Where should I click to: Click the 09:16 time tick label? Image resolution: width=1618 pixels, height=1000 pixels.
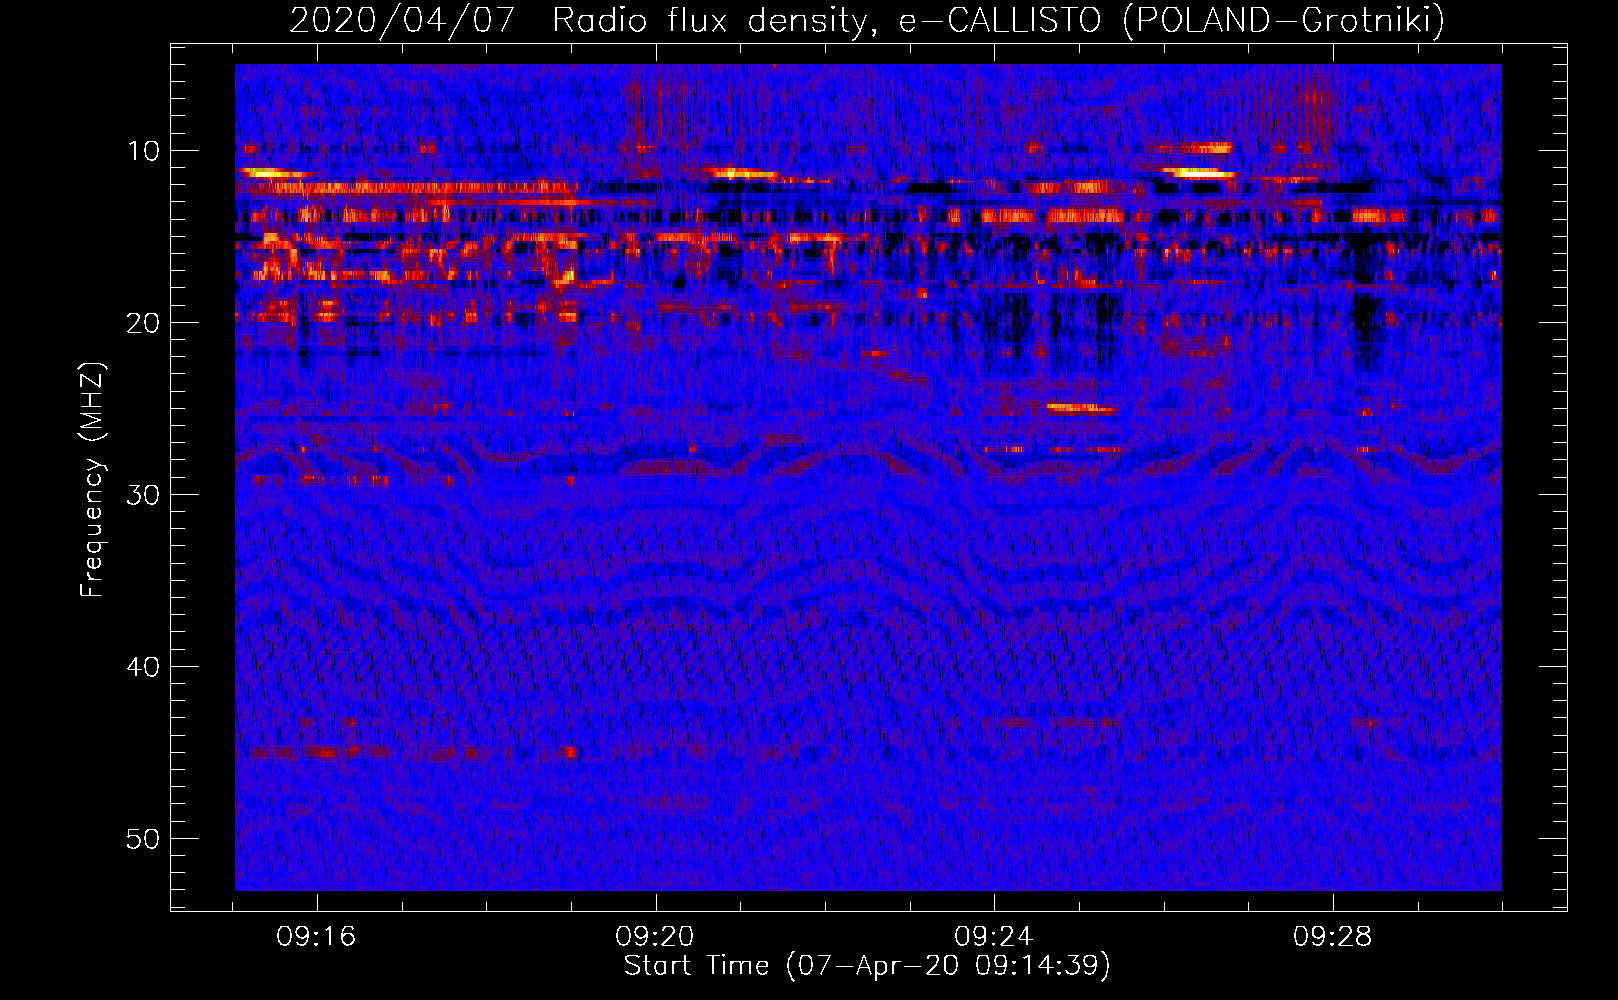pyautogui.click(x=317, y=937)
